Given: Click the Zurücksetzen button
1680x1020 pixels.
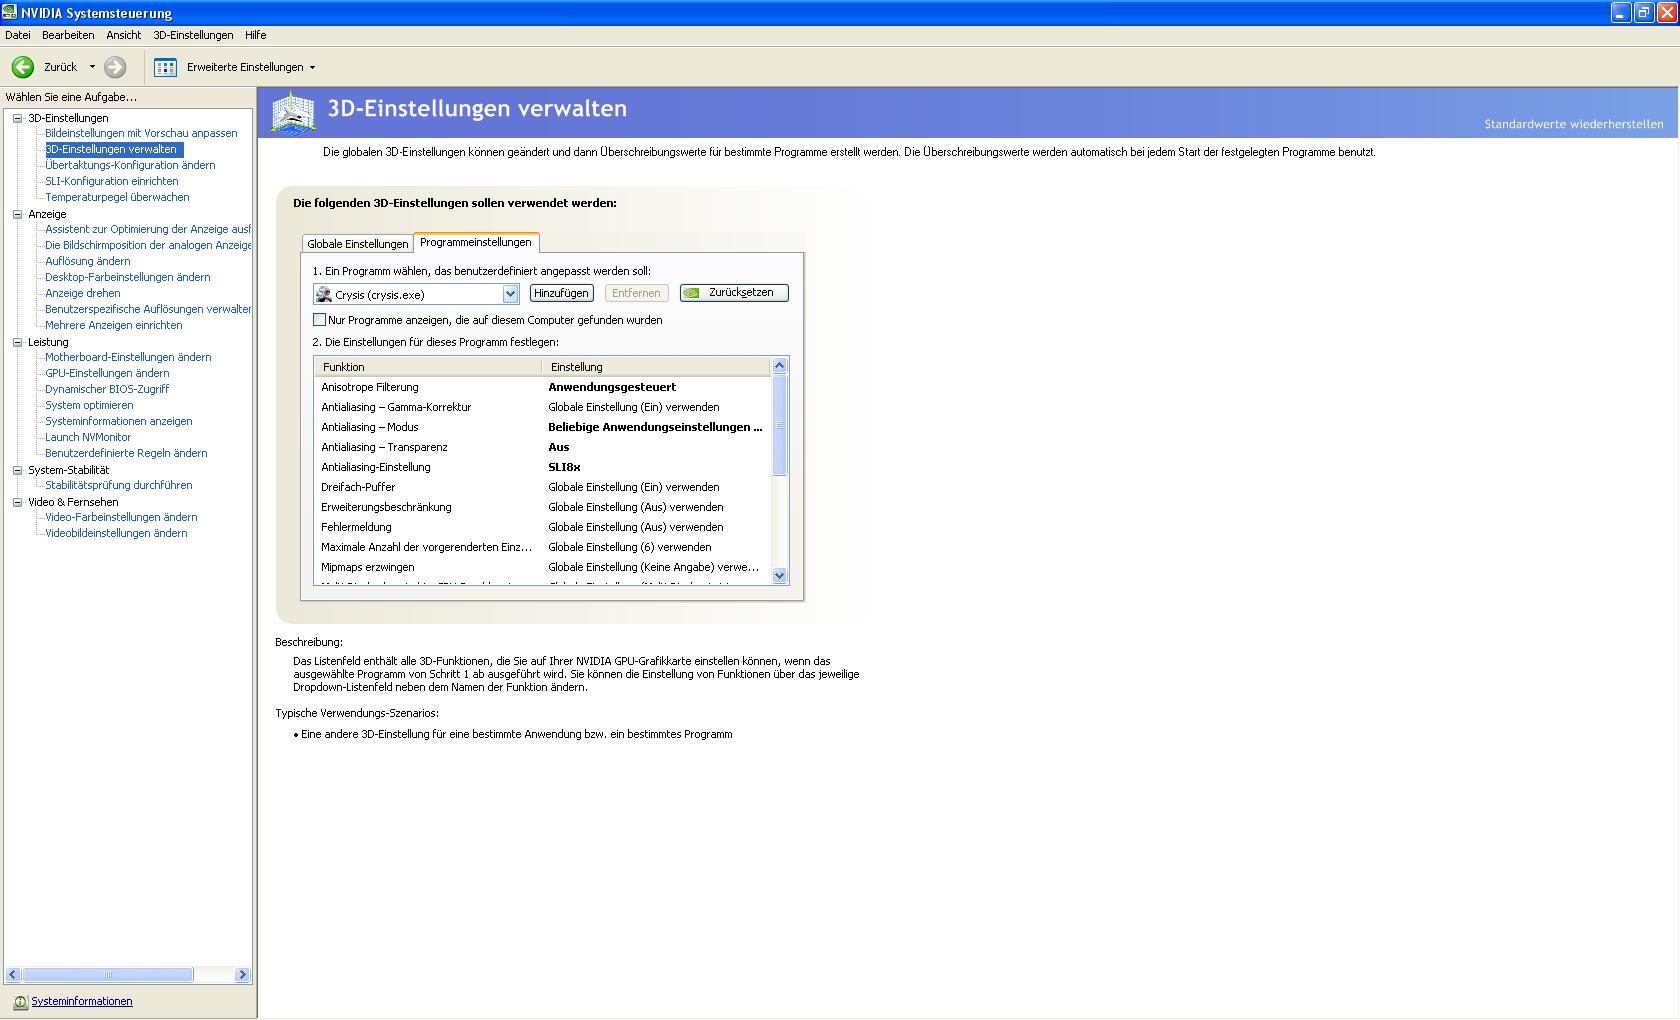Looking at the screenshot, I should coord(734,293).
